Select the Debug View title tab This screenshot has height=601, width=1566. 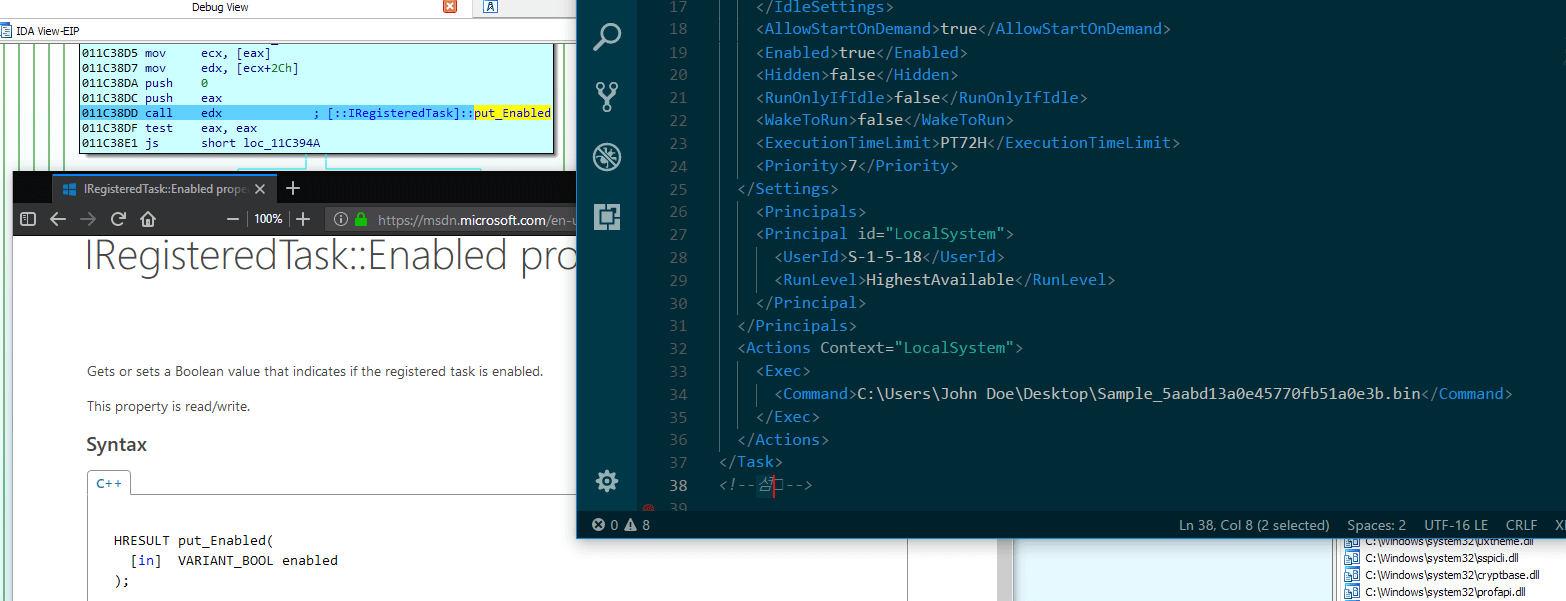point(220,7)
